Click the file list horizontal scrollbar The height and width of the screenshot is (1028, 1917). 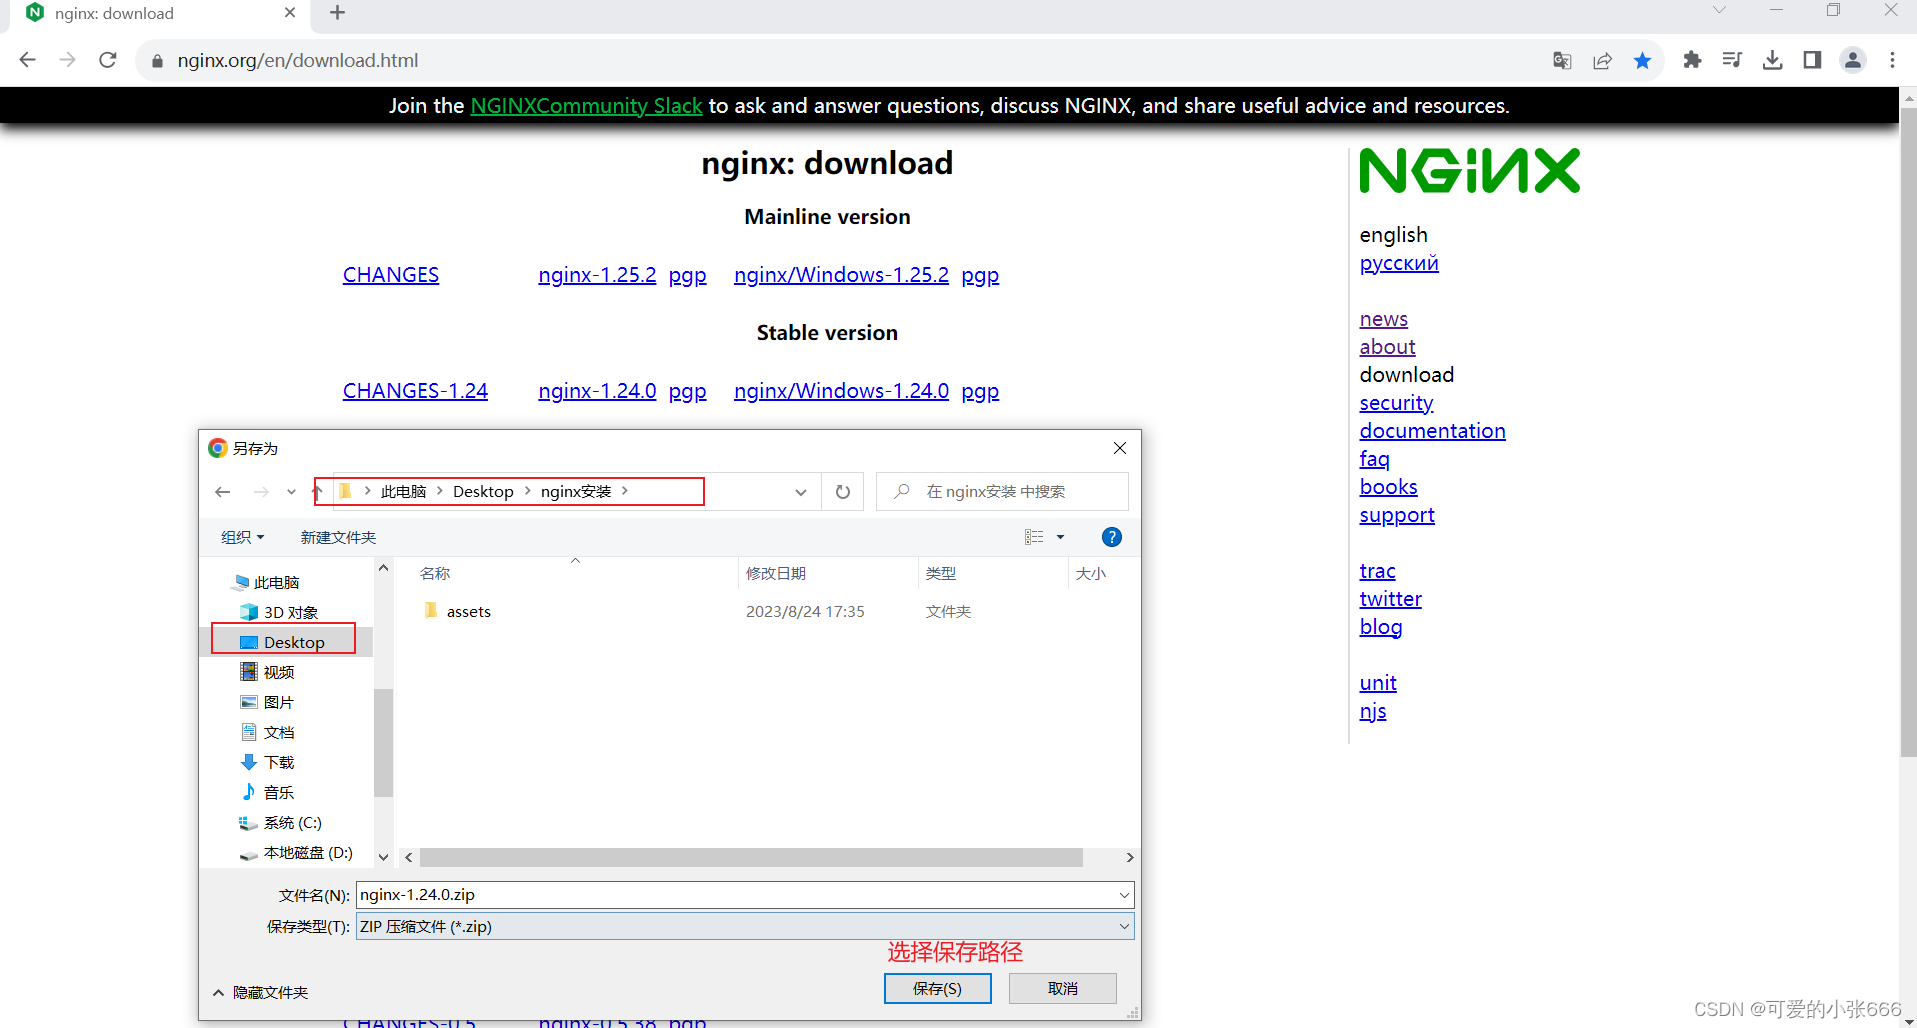751,858
